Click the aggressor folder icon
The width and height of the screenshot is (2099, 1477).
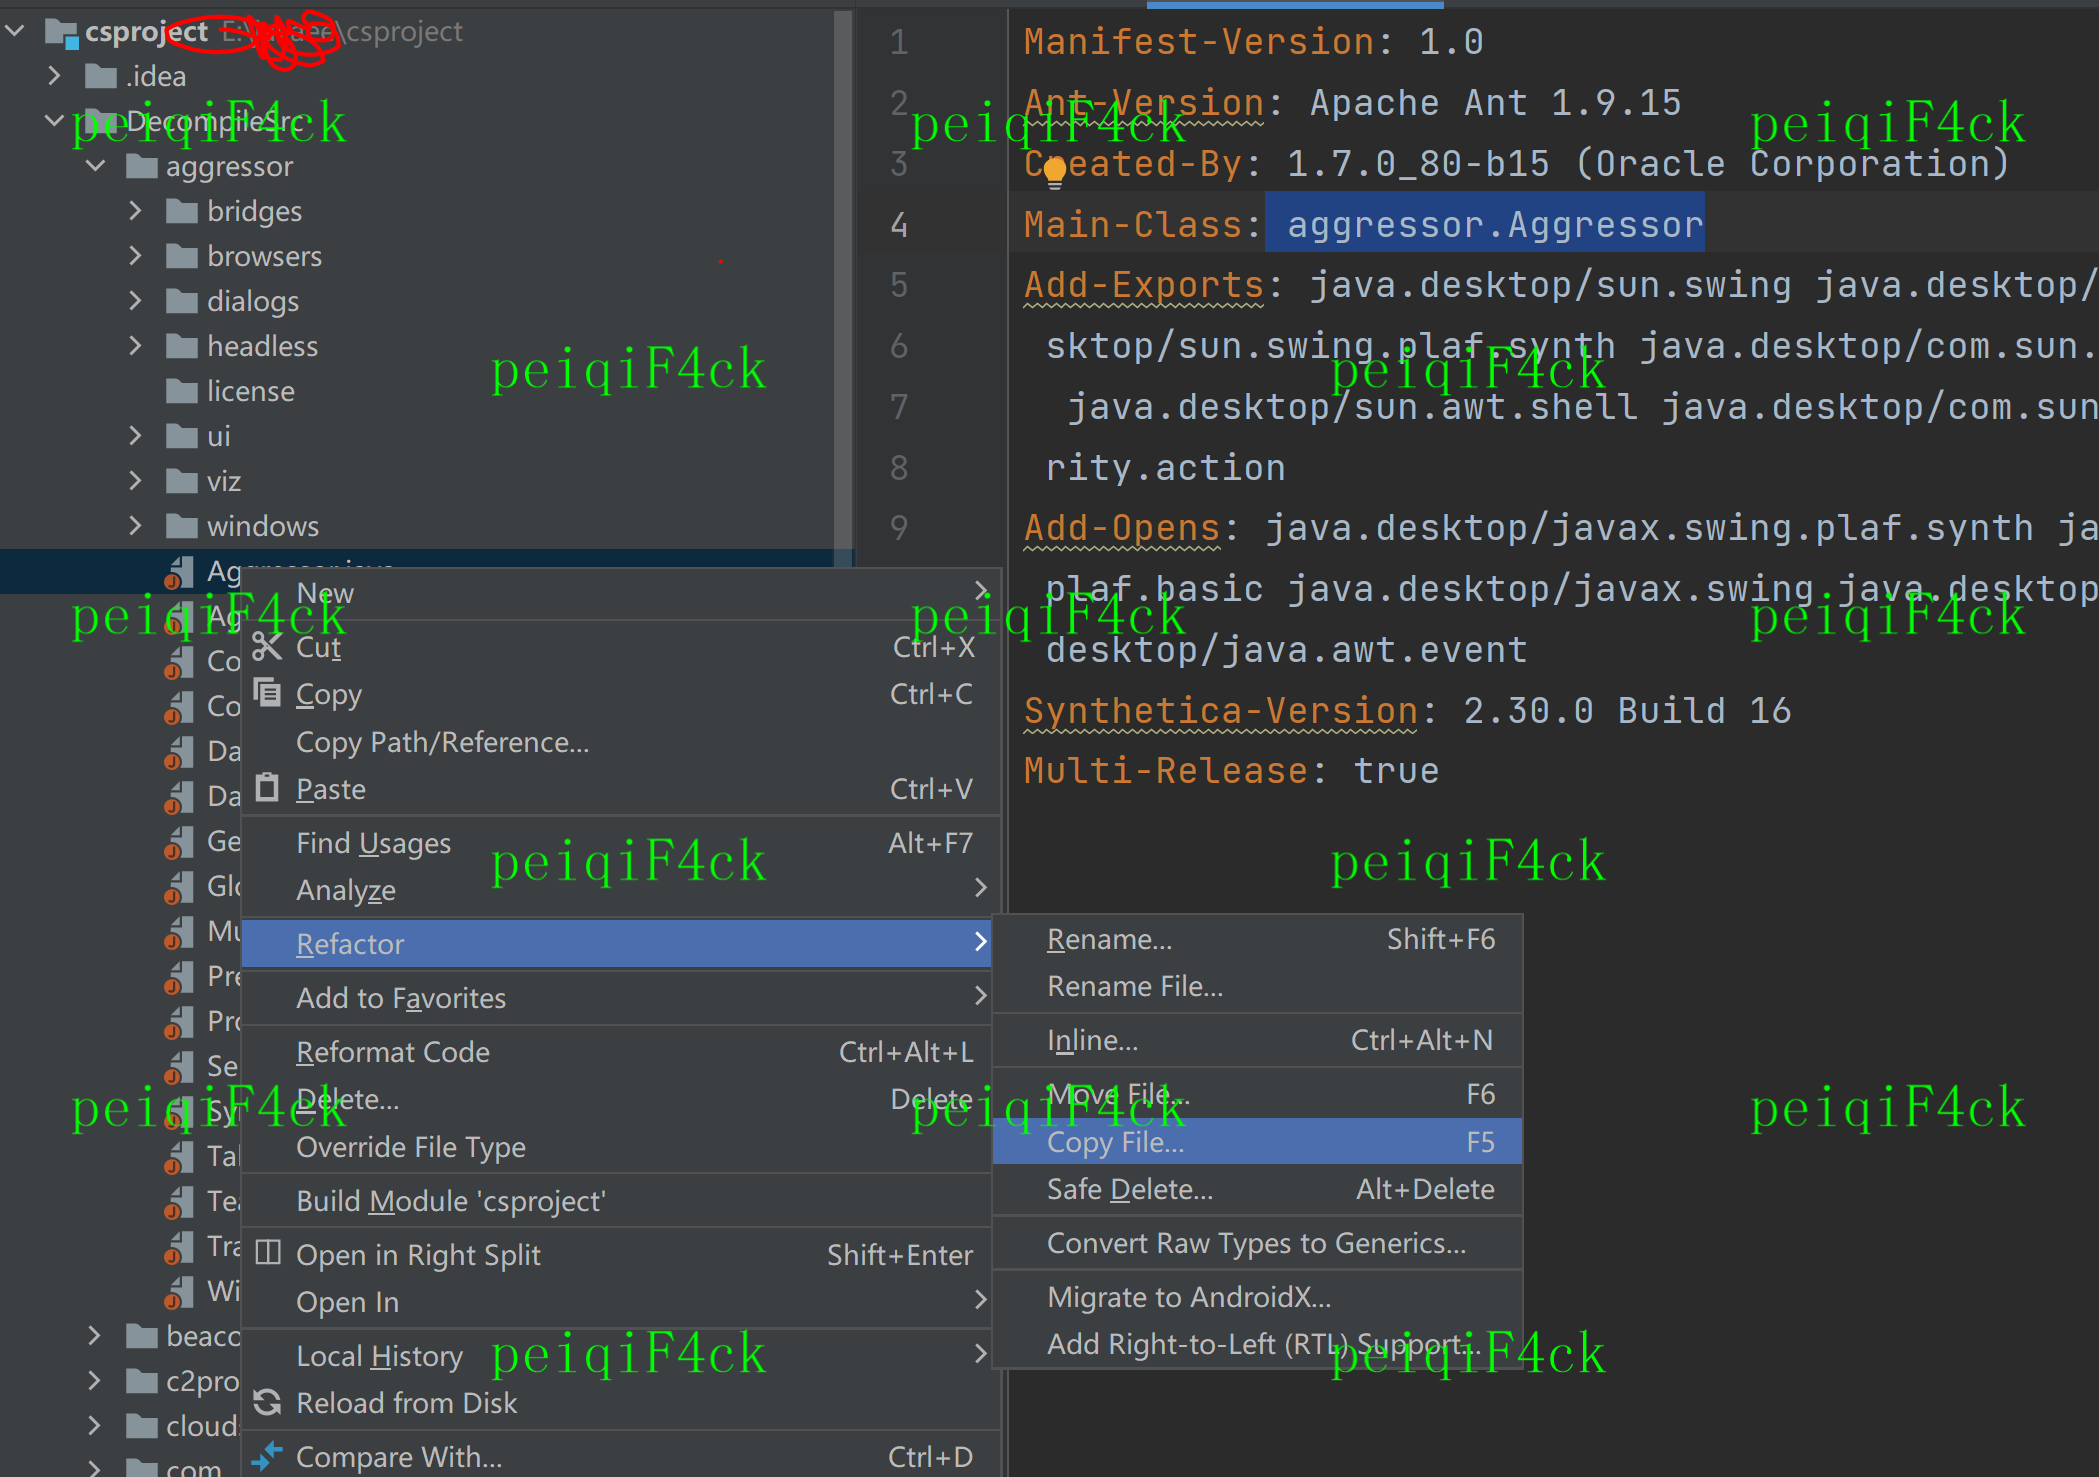[142, 166]
